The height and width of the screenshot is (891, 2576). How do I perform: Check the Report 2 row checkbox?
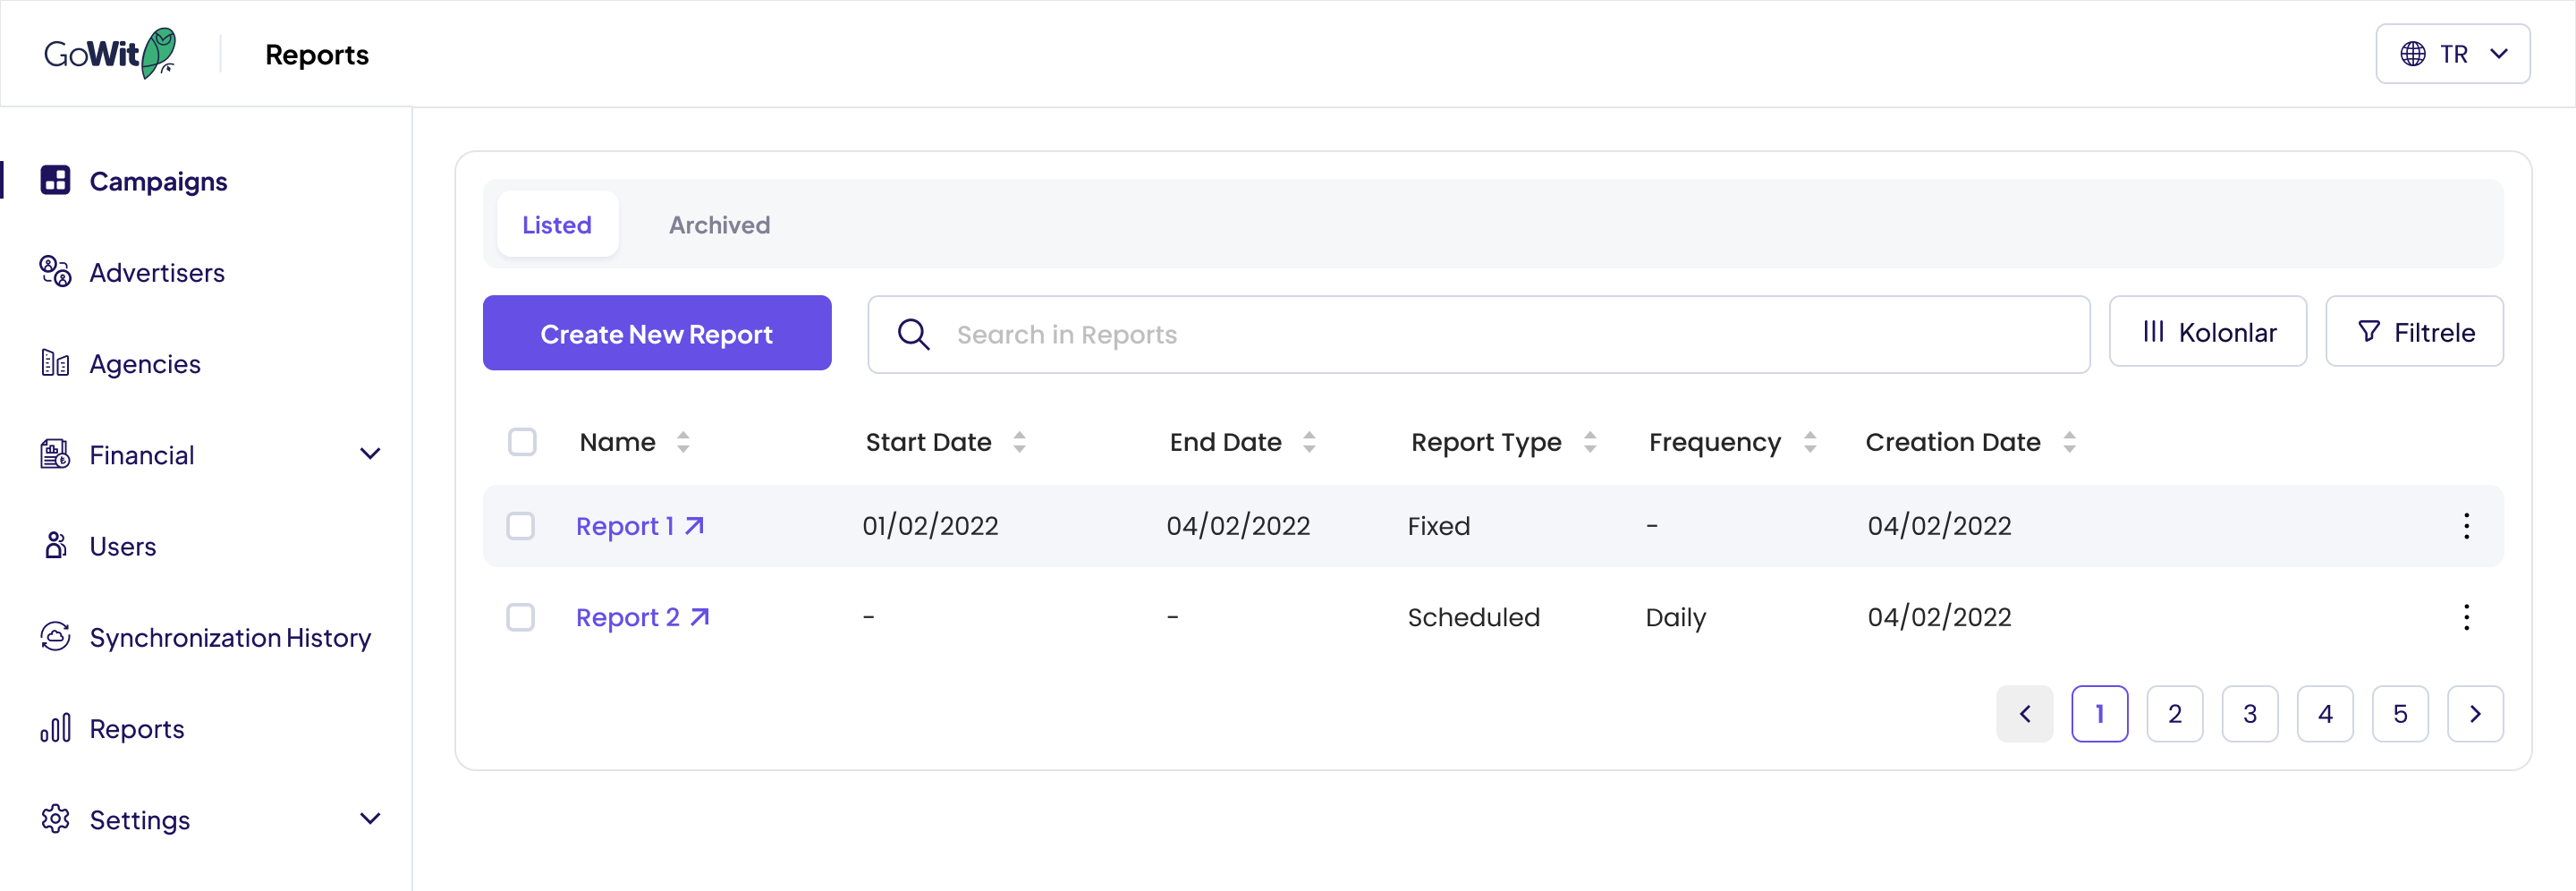pyautogui.click(x=521, y=617)
